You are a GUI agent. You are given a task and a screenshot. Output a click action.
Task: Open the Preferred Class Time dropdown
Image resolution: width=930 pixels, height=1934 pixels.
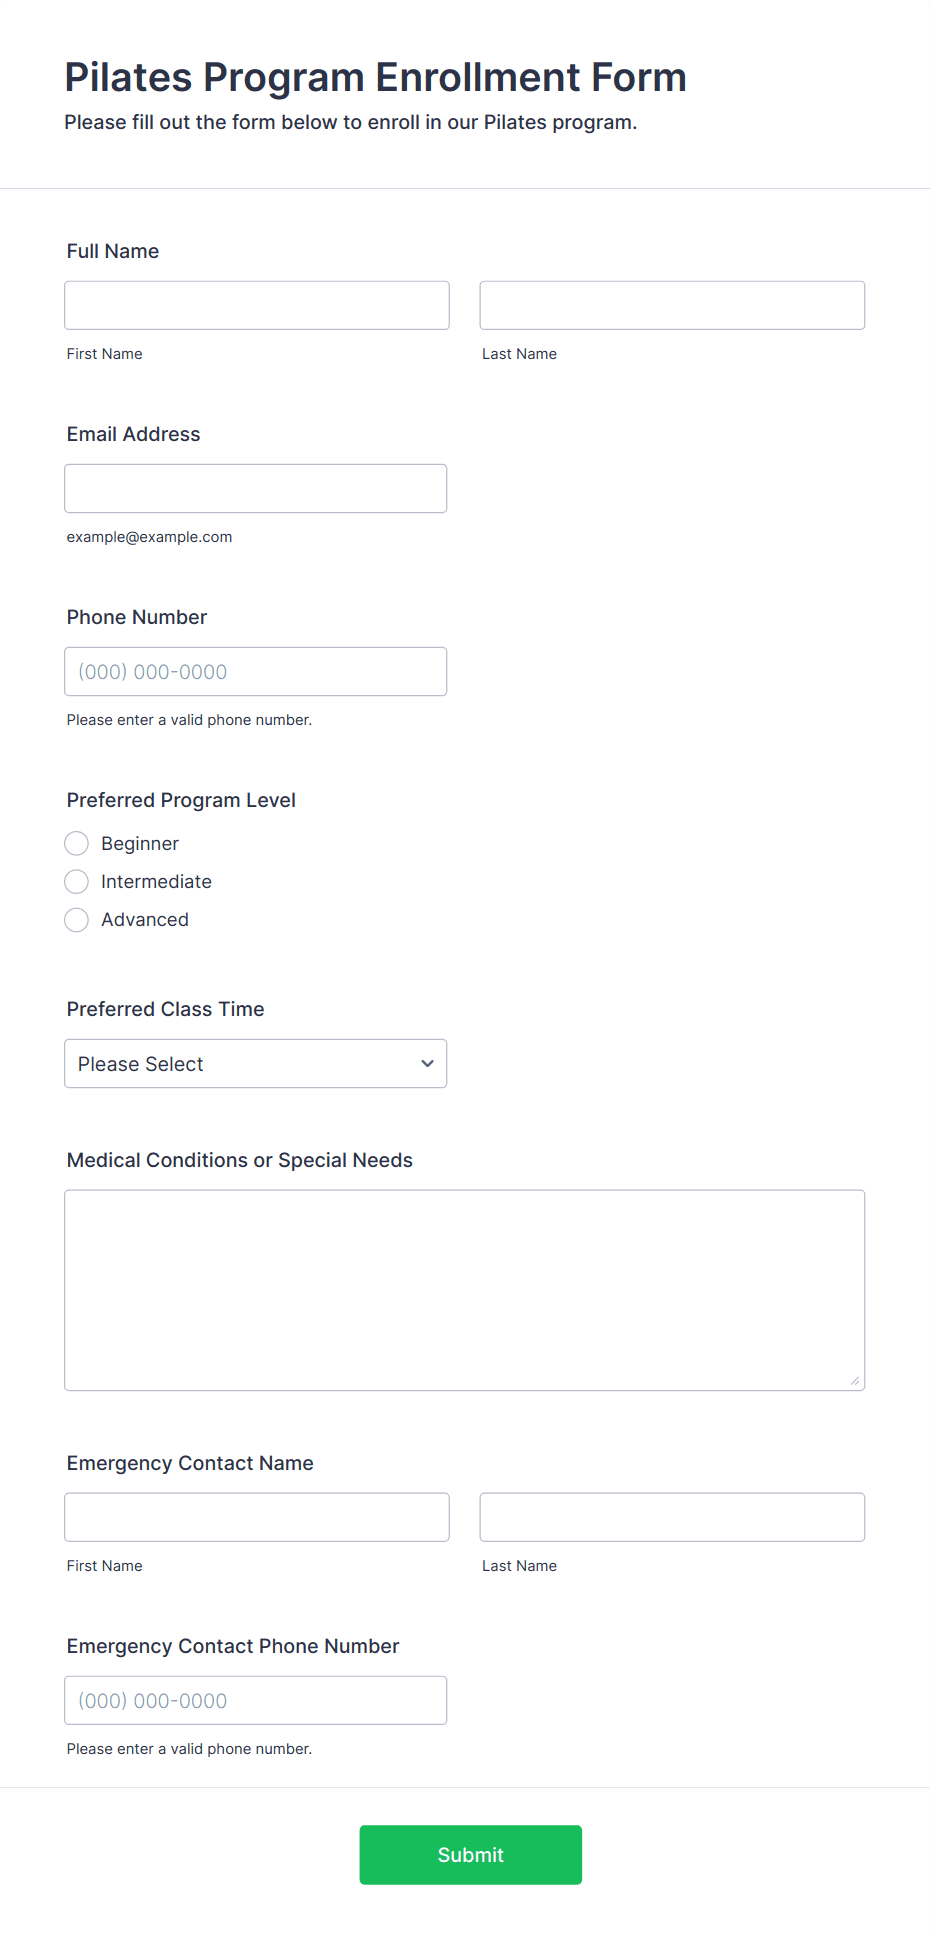click(x=256, y=1063)
